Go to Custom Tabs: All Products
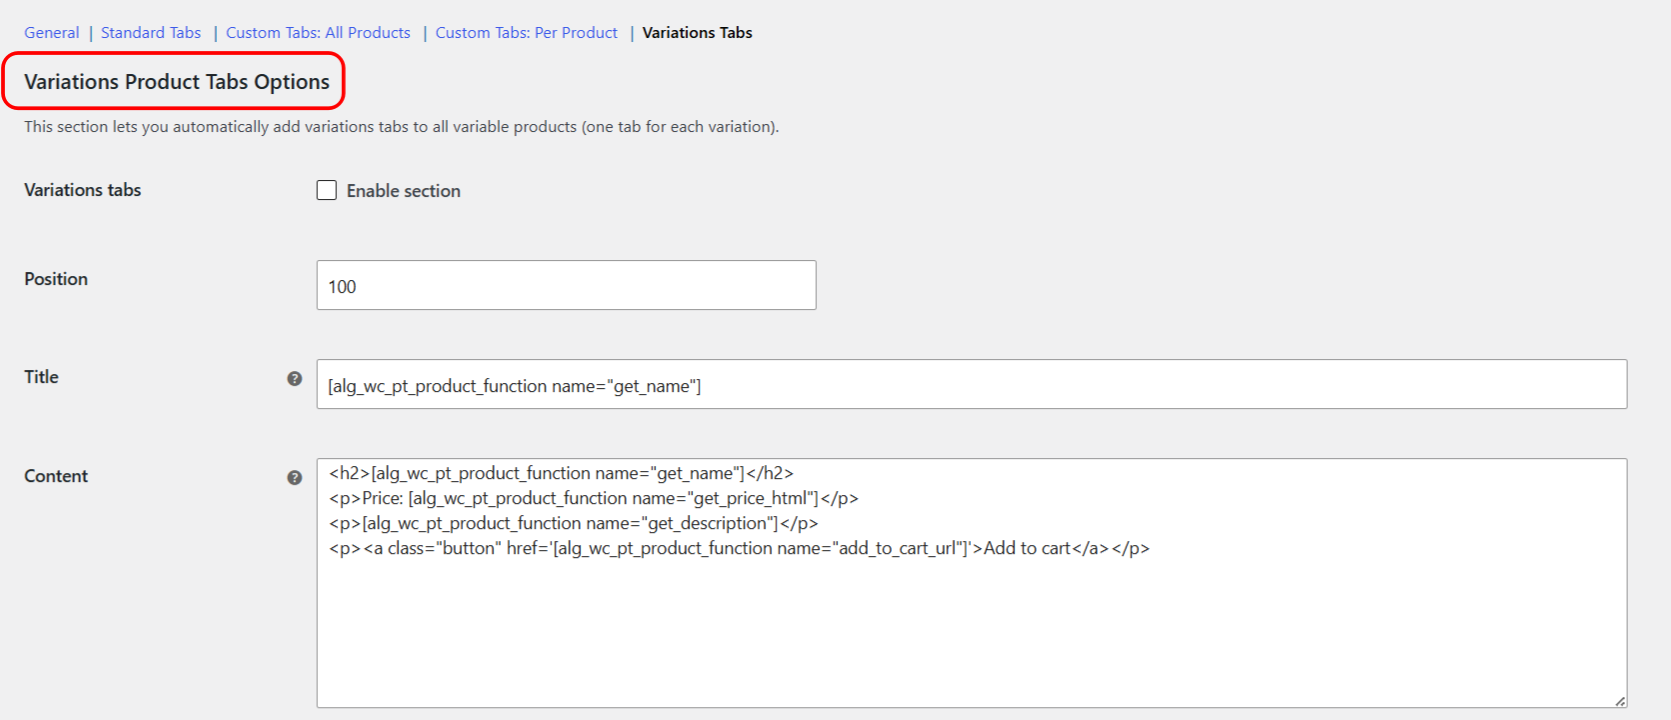This screenshot has height=720, width=1671. [x=318, y=33]
